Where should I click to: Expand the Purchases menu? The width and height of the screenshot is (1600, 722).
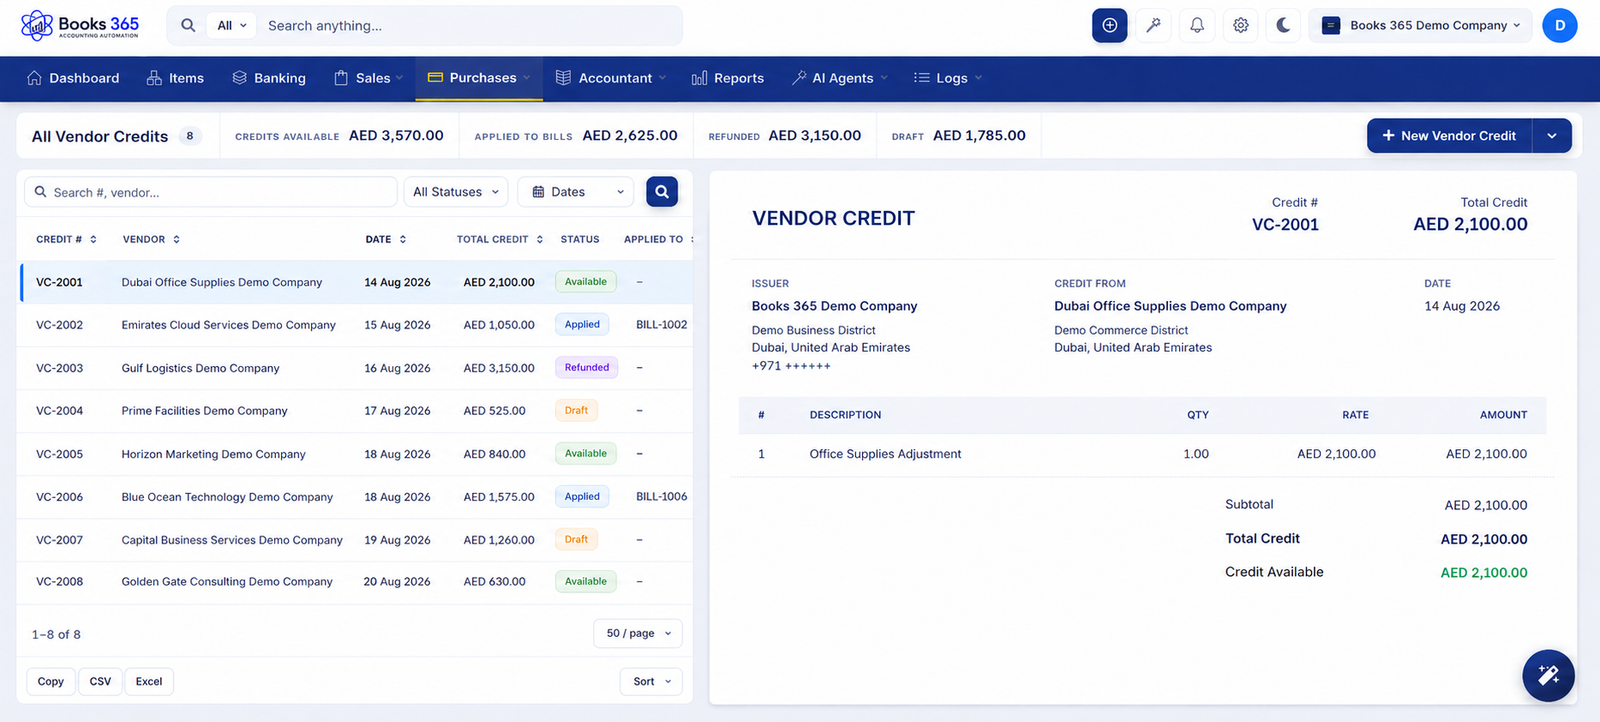479,78
